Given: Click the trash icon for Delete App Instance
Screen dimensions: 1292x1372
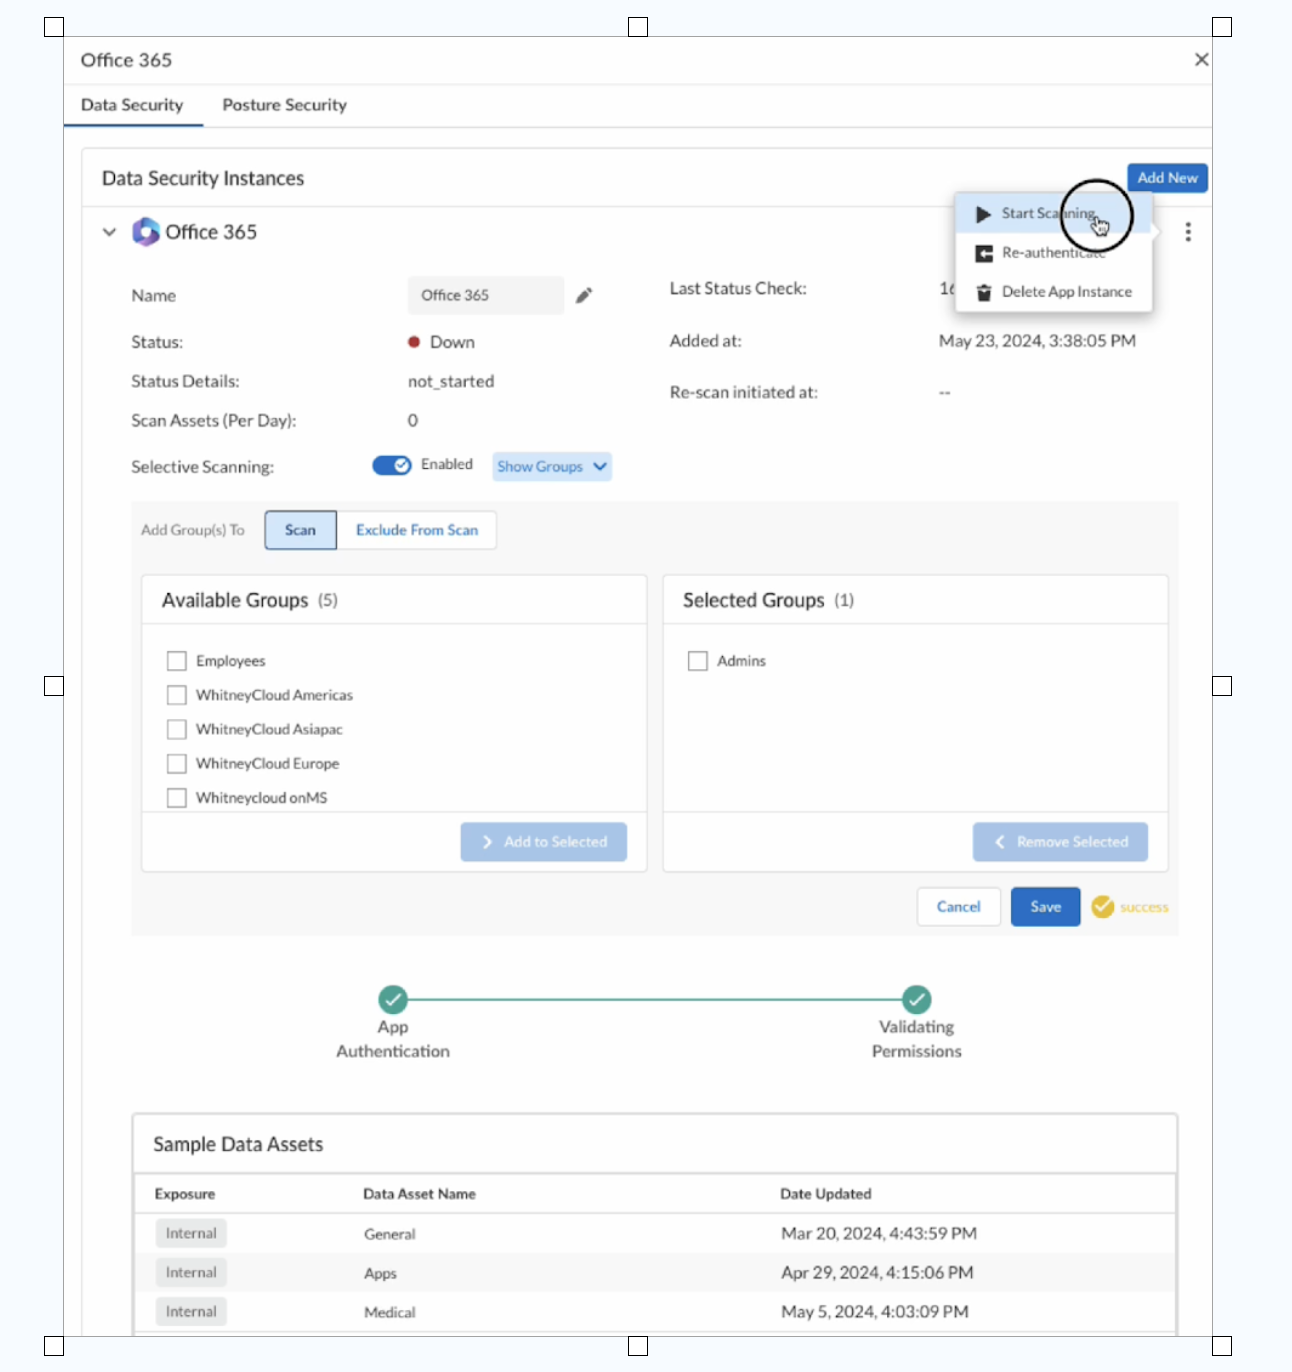Looking at the screenshot, I should (x=984, y=292).
